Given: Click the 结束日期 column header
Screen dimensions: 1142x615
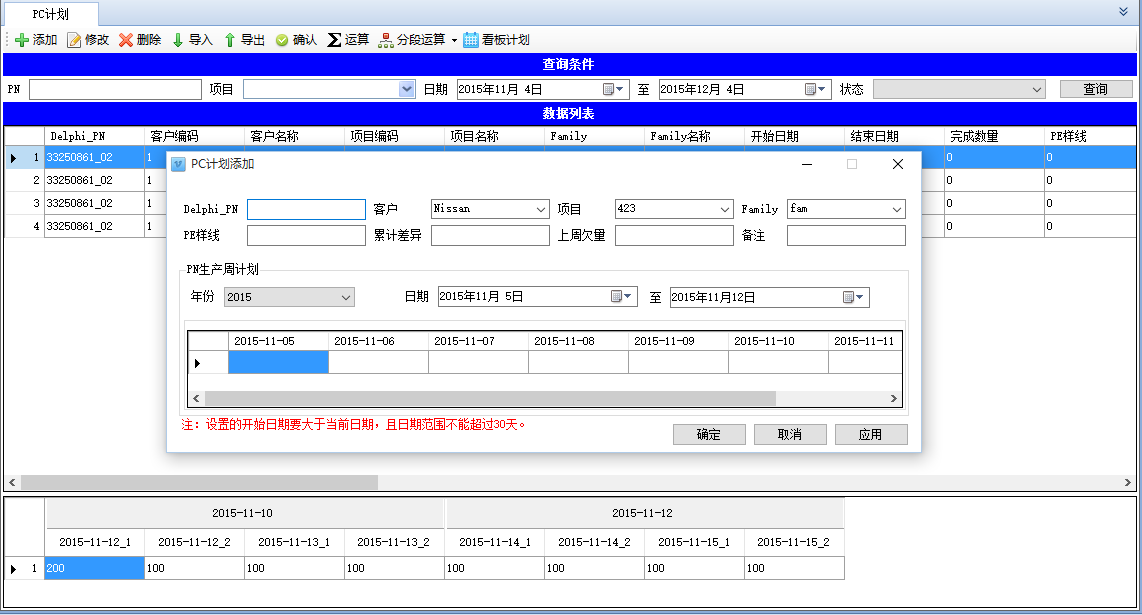Looking at the screenshot, I should click(x=894, y=136).
